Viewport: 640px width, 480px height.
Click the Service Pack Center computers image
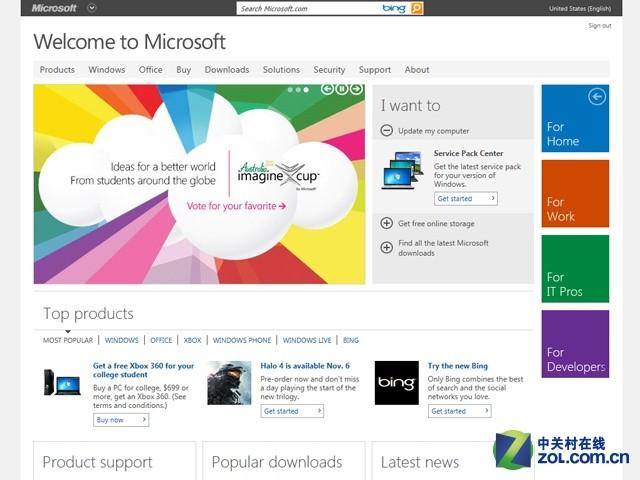pos(403,171)
